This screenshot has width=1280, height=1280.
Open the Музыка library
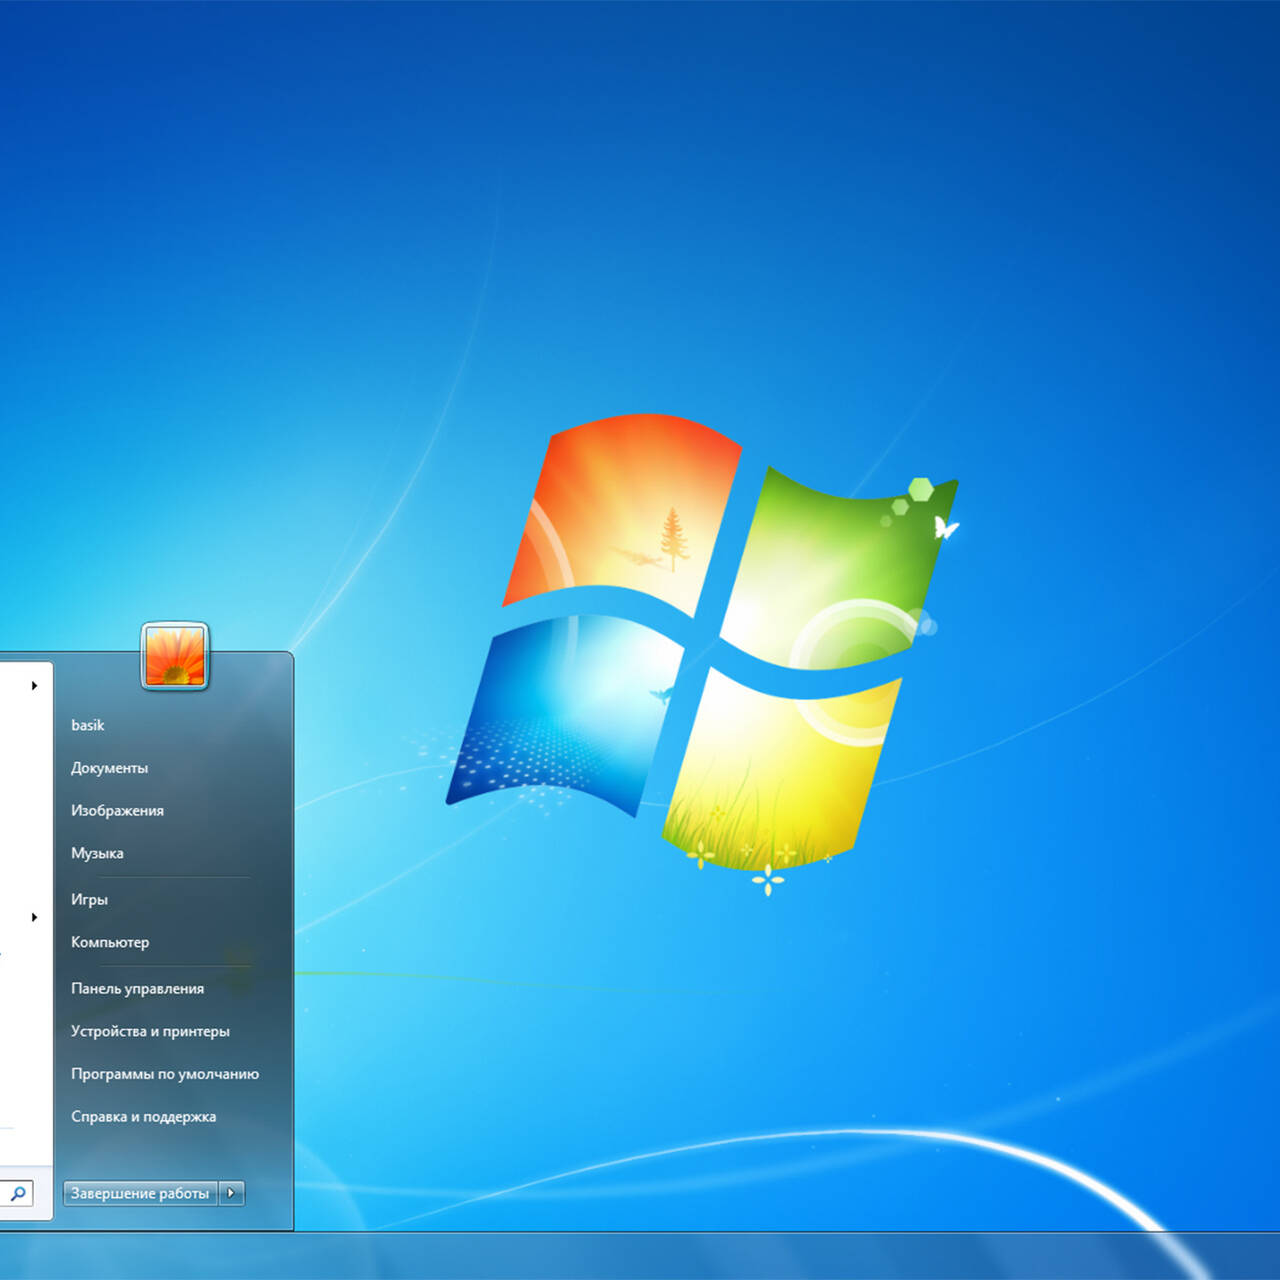click(98, 853)
